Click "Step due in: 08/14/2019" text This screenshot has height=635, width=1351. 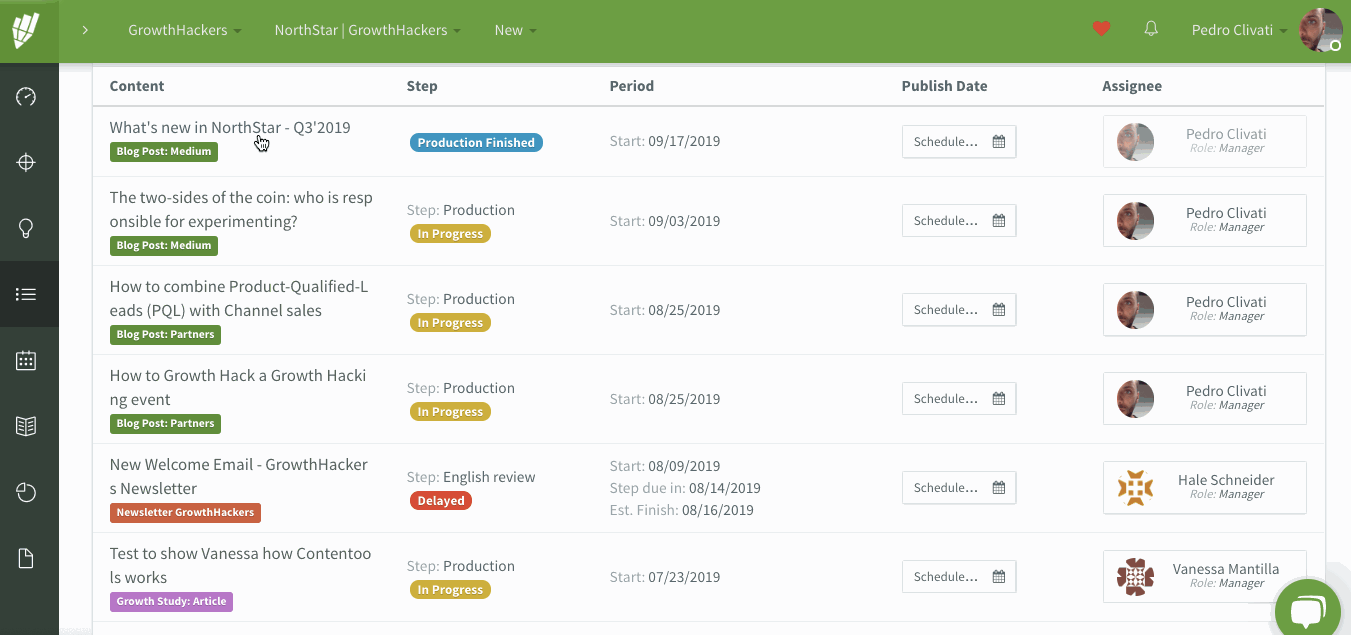coord(685,489)
